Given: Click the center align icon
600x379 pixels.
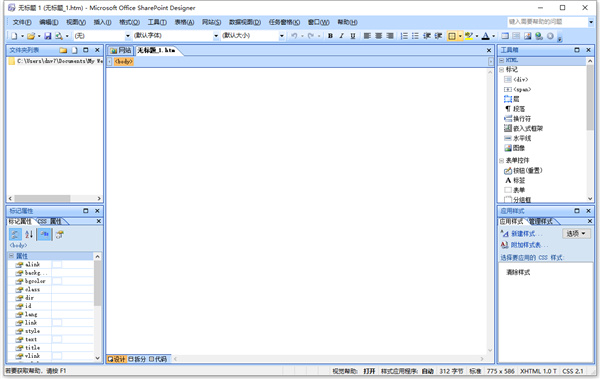Looking at the screenshot, I should click(378, 36).
